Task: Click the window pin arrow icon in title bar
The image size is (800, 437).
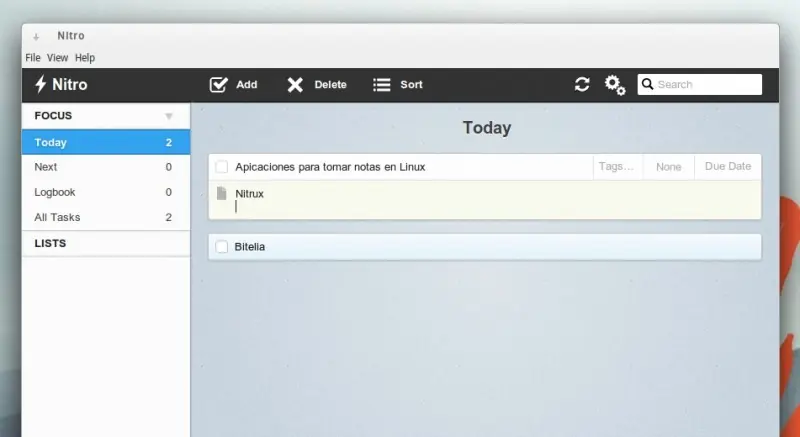Action: pos(36,37)
